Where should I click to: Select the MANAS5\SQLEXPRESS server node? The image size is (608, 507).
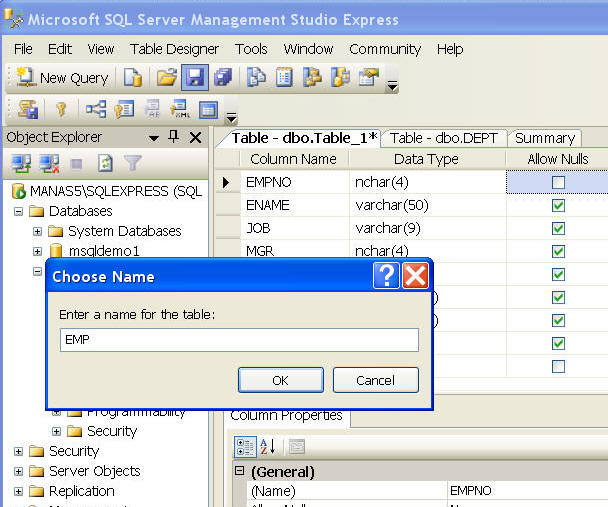click(x=116, y=191)
